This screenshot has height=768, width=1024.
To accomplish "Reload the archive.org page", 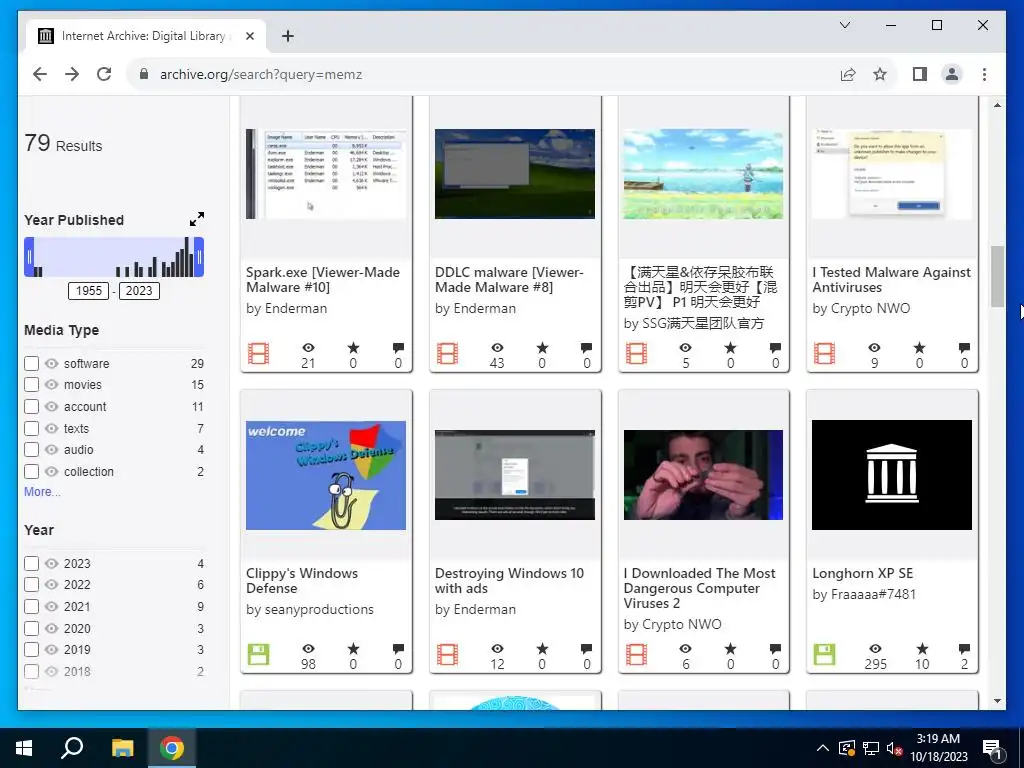I will [104, 74].
